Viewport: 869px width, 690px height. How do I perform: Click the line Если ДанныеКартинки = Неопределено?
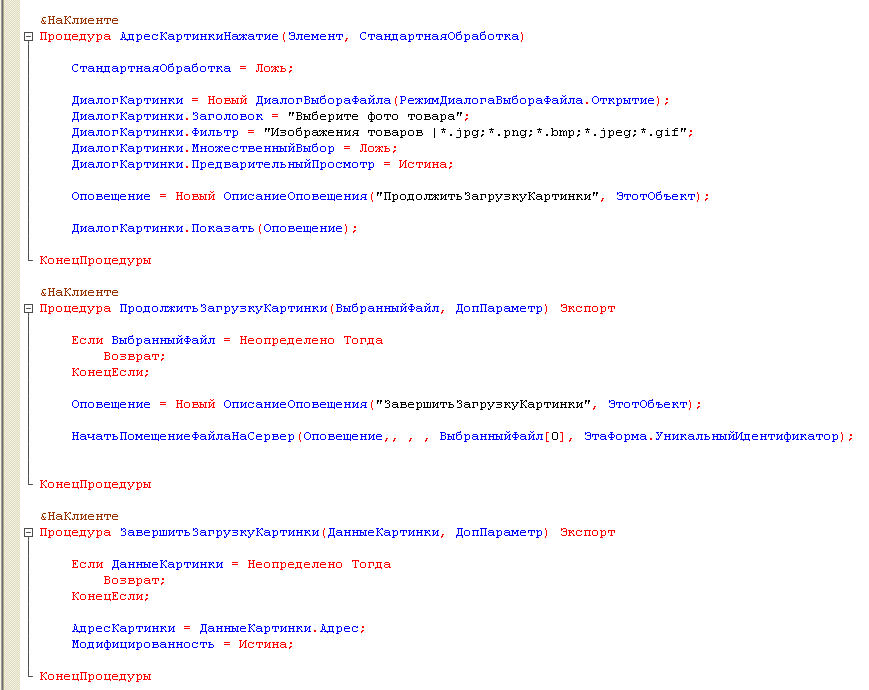(231, 565)
